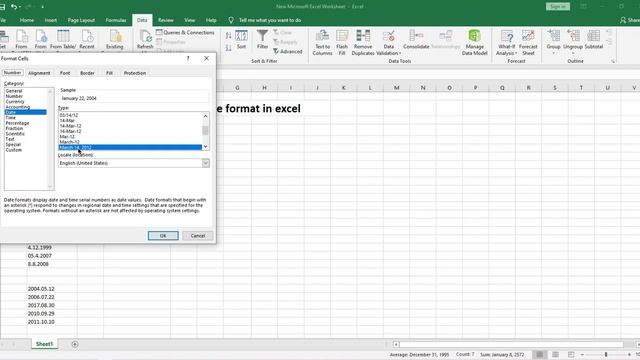The height and width of the screenshot is (360, 640).
Task: Click the Flash Fill icon
Action: 342,42
